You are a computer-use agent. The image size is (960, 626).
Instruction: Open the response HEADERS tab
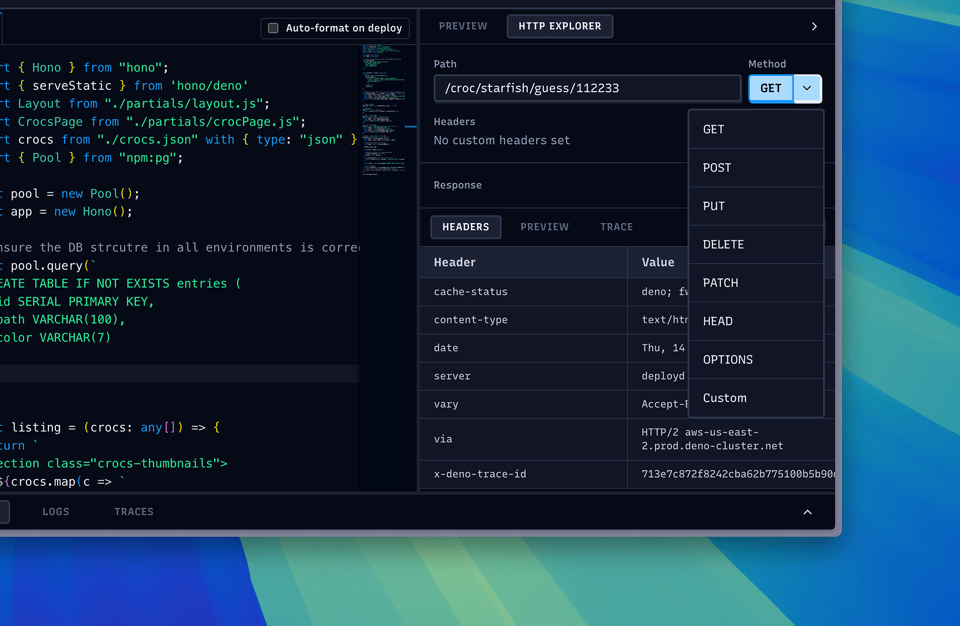[x=466, y=227]
